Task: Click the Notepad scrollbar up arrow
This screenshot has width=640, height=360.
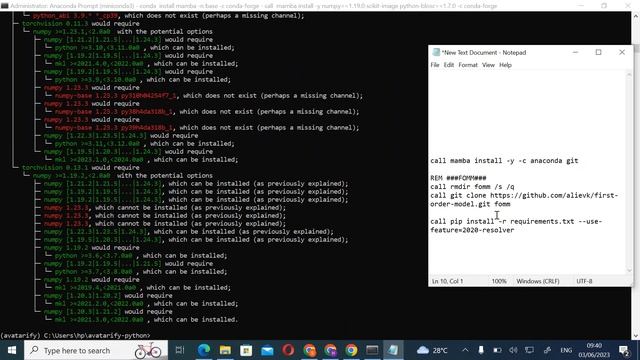Action: click(x=629, y=75)
